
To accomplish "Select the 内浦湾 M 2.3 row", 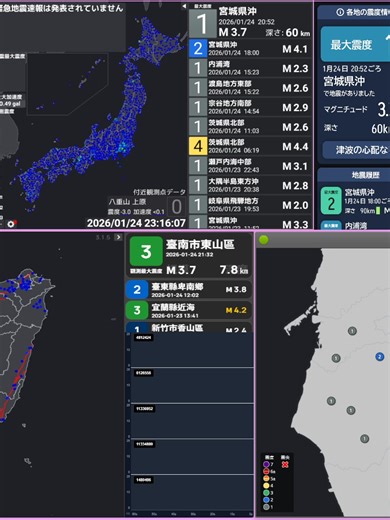I will pyautogui.click(x=250, y=68).
